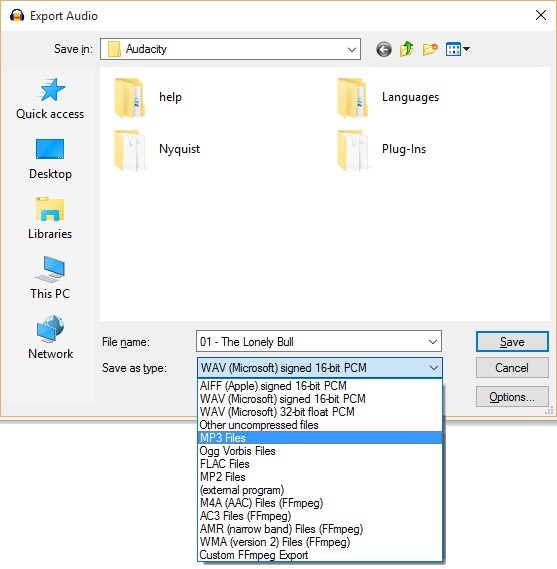Image resolution: width=557 pixels, height=569 pixels.
Task: Click the Audacity headphones title icon
Action: pyautogui.click(x=17, y=16)
